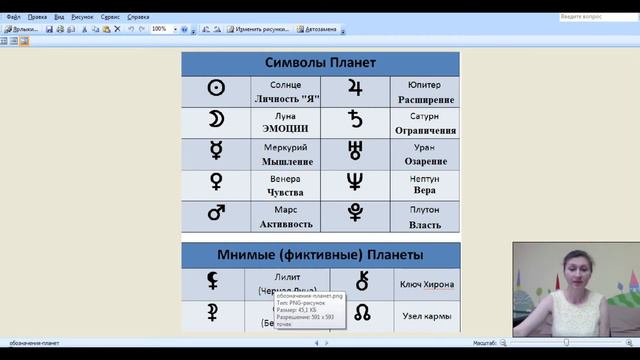Go to next picture arrow in status bar

[x=326, y=343]
